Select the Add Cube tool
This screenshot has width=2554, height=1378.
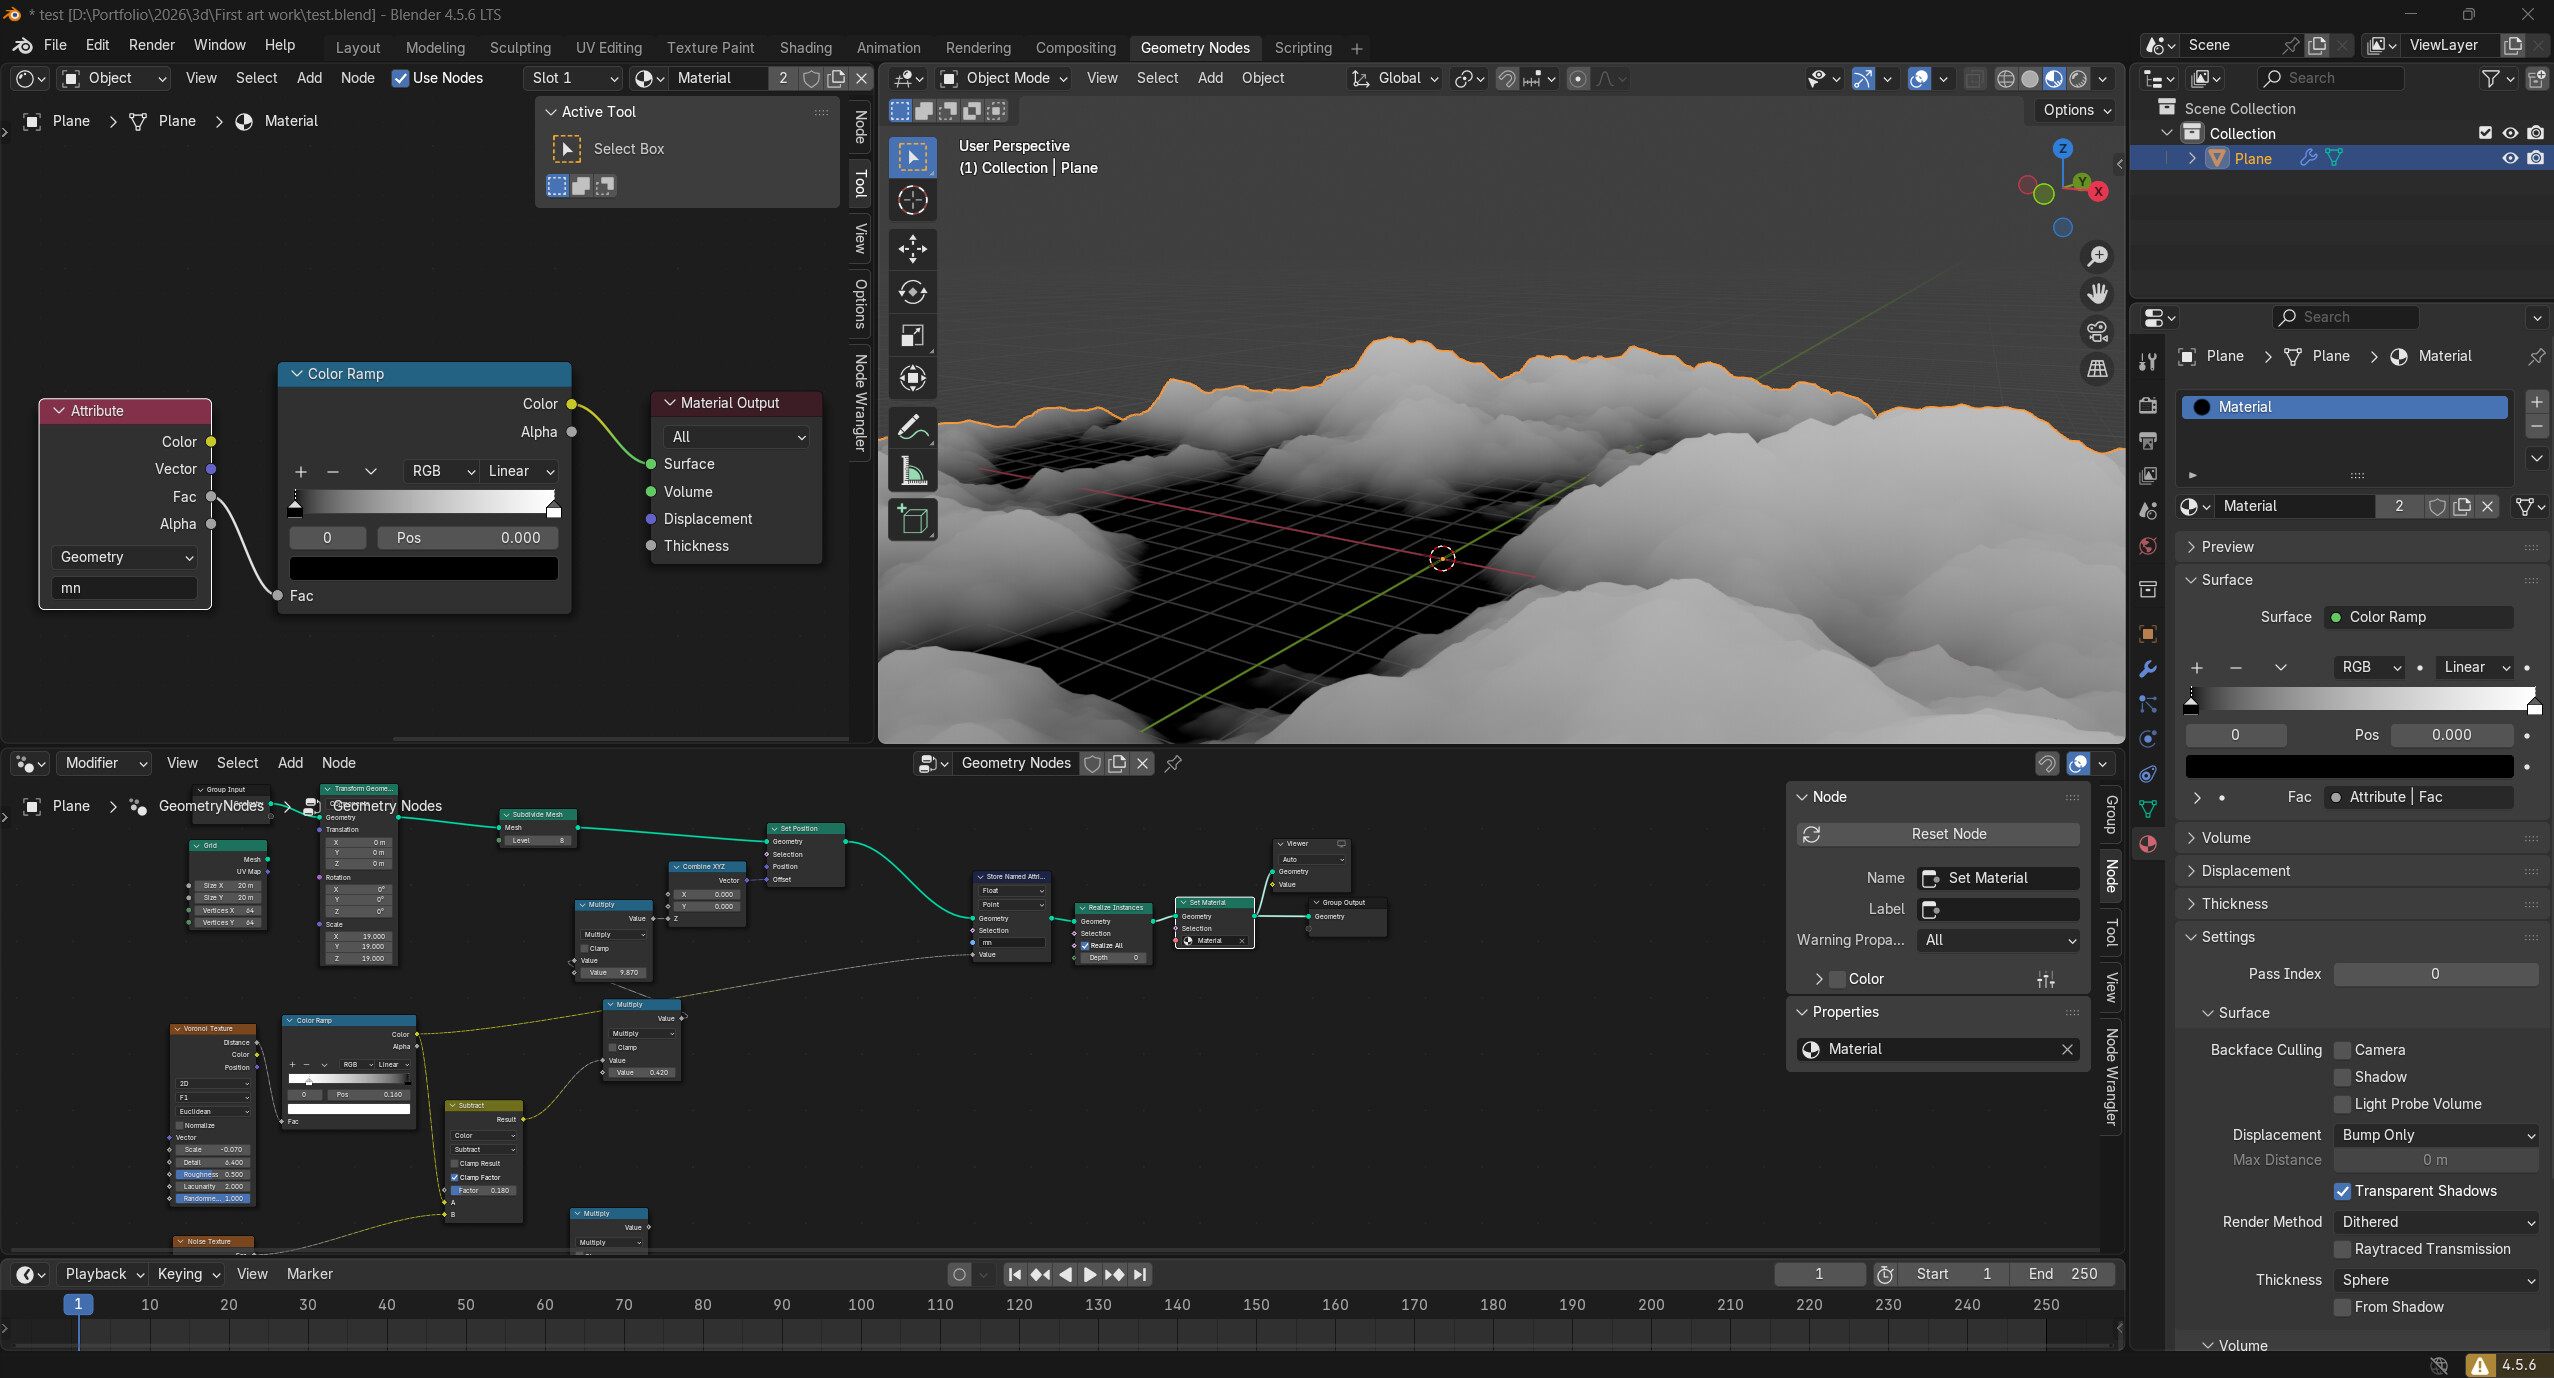912,519
